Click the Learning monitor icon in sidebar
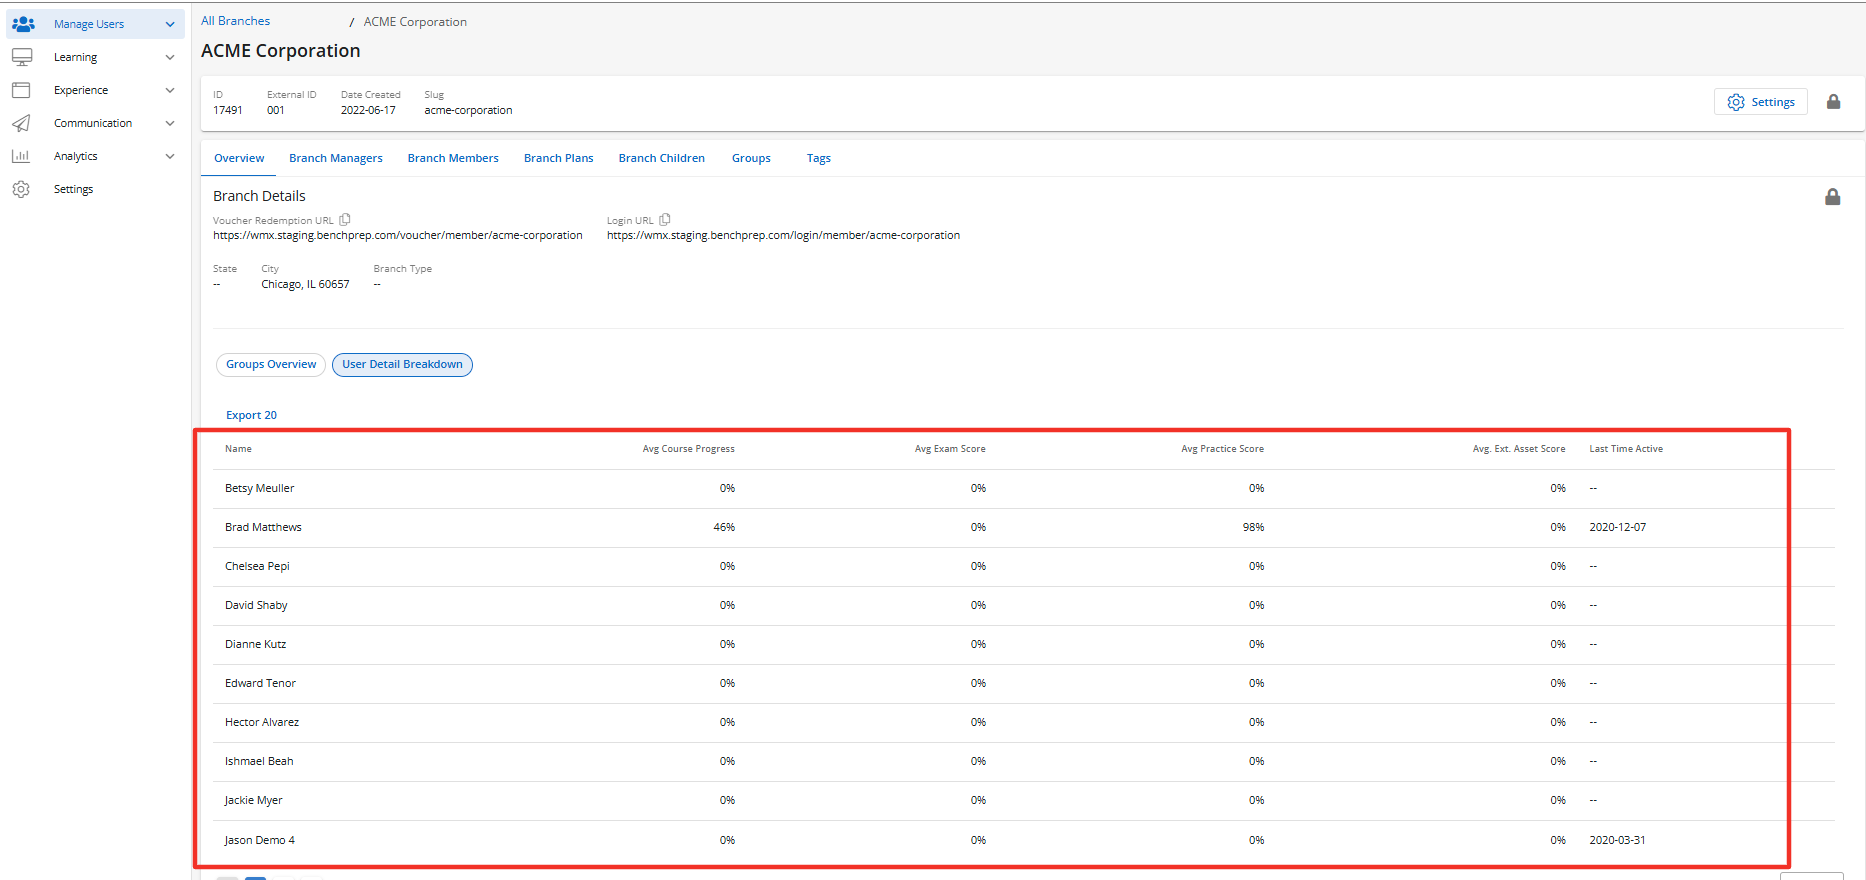Screen dimensions: 1866x880 (22, 57)
